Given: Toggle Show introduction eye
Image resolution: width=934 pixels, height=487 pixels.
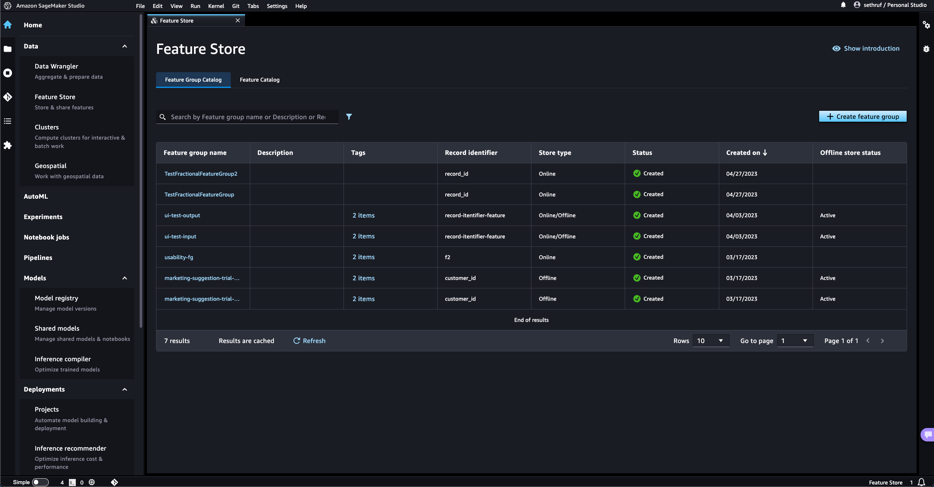Looking at the screenshot, I should pyautogui.click(x=836, y=48).
